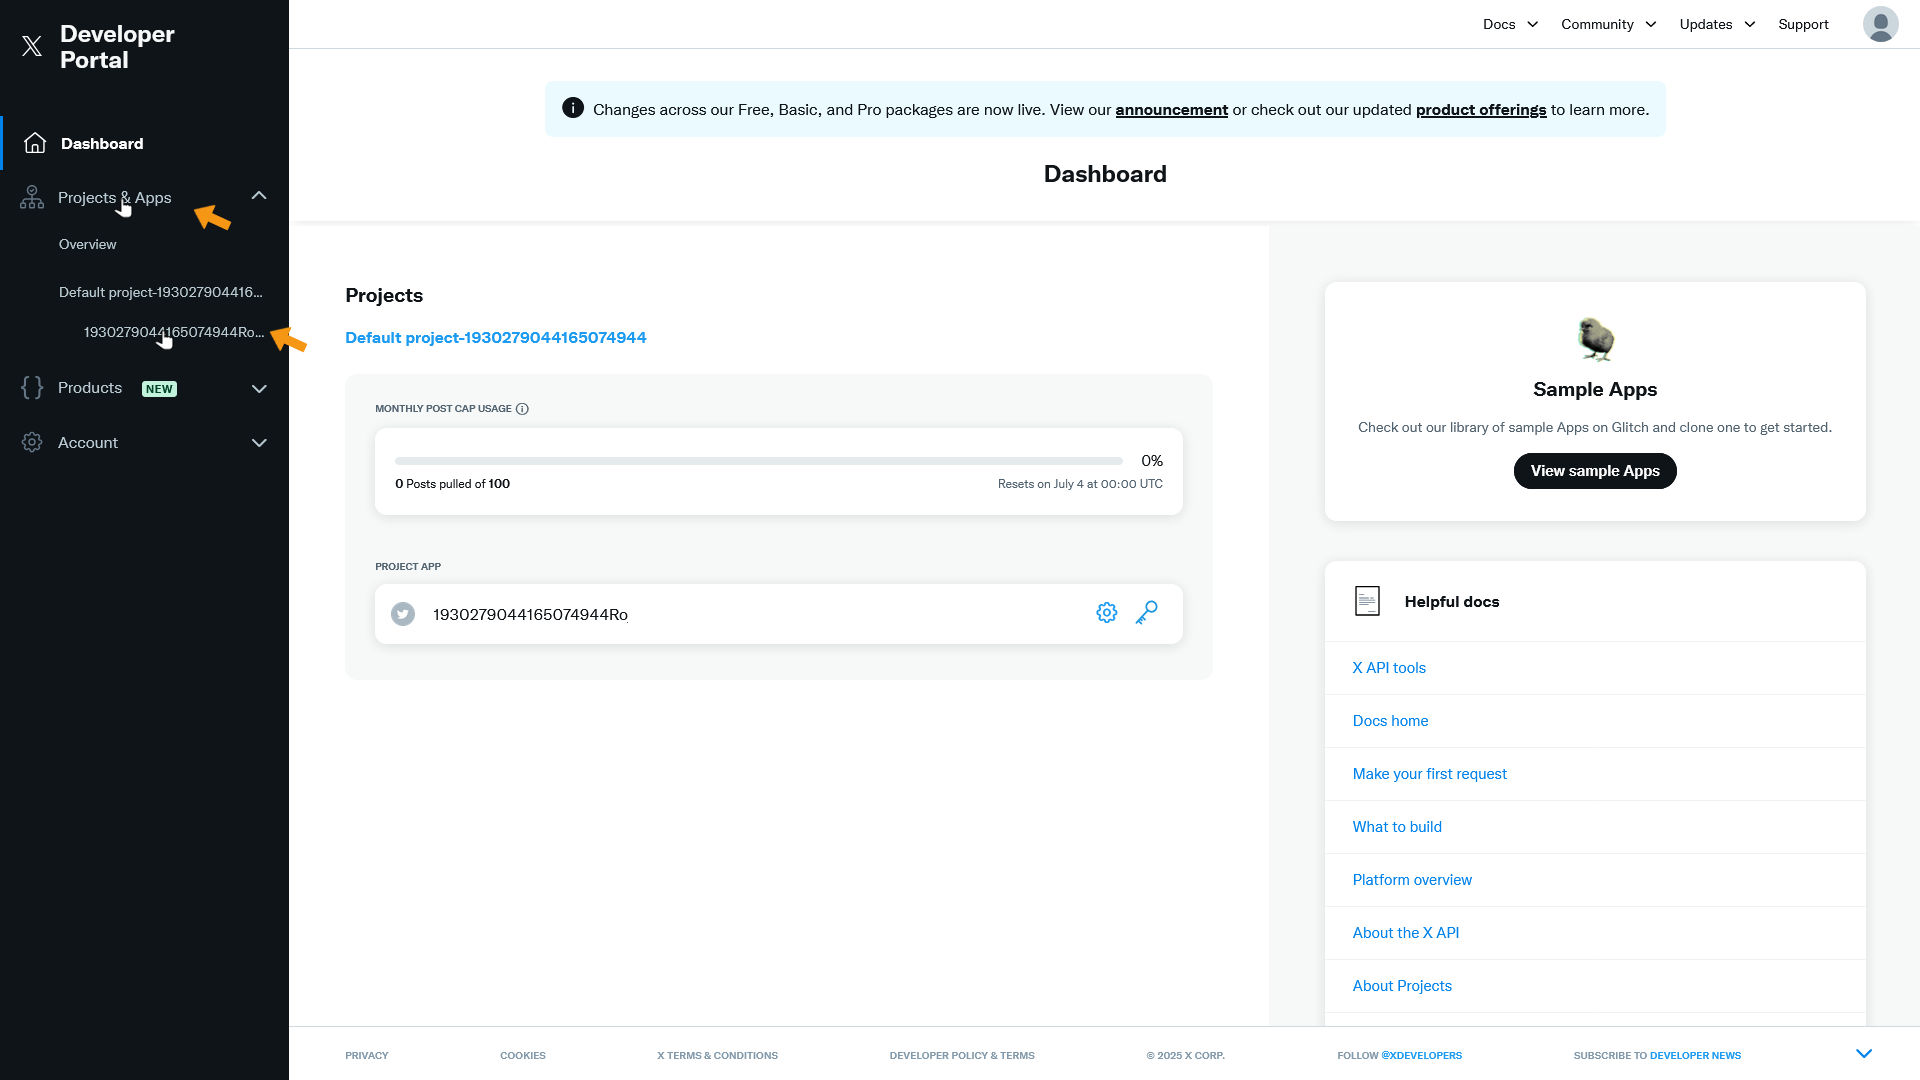Open the Default project link
The height and width of the screenshot is (1080, 1920).
495,338
